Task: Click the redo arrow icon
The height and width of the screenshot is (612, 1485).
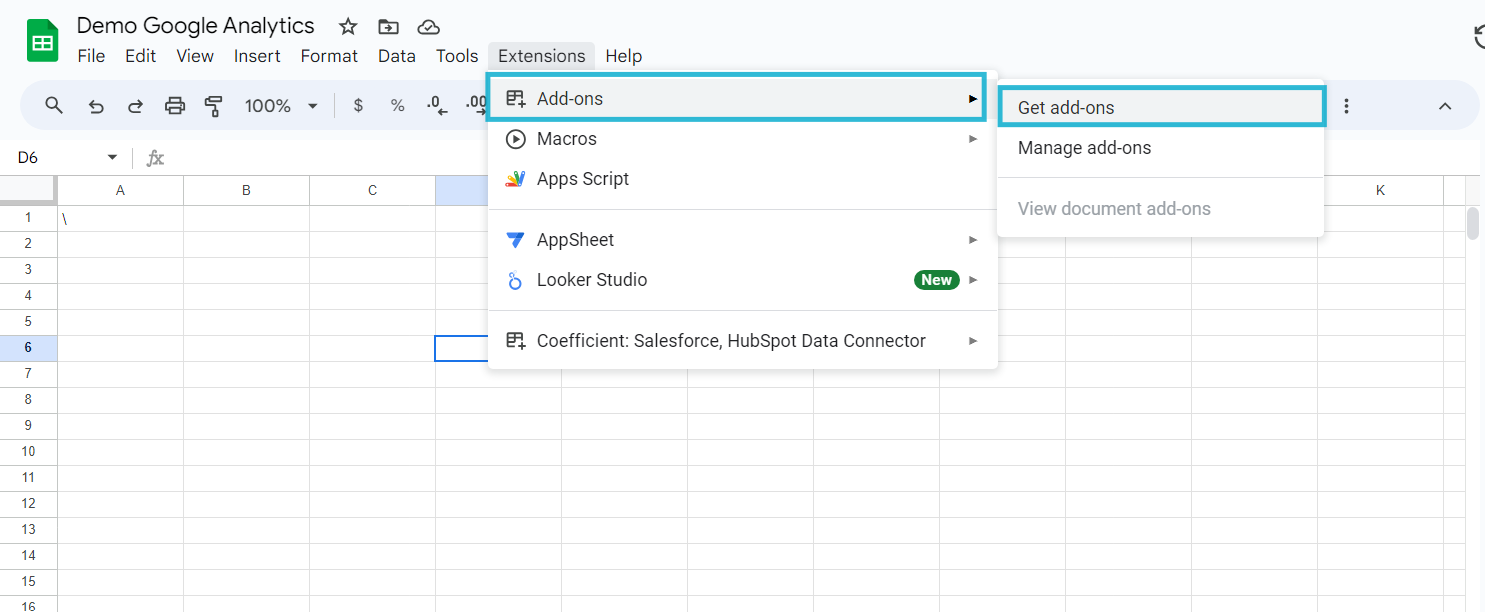Action: coord(135,105)
